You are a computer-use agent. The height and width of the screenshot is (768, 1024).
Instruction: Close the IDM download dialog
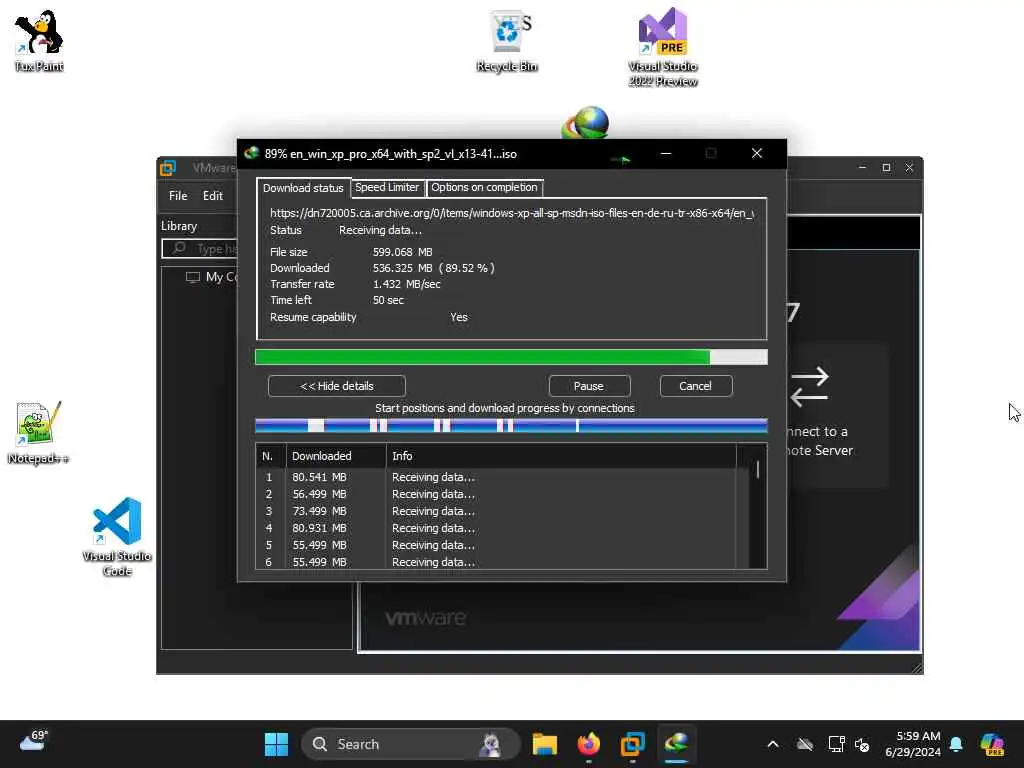(x=756, y=153)
